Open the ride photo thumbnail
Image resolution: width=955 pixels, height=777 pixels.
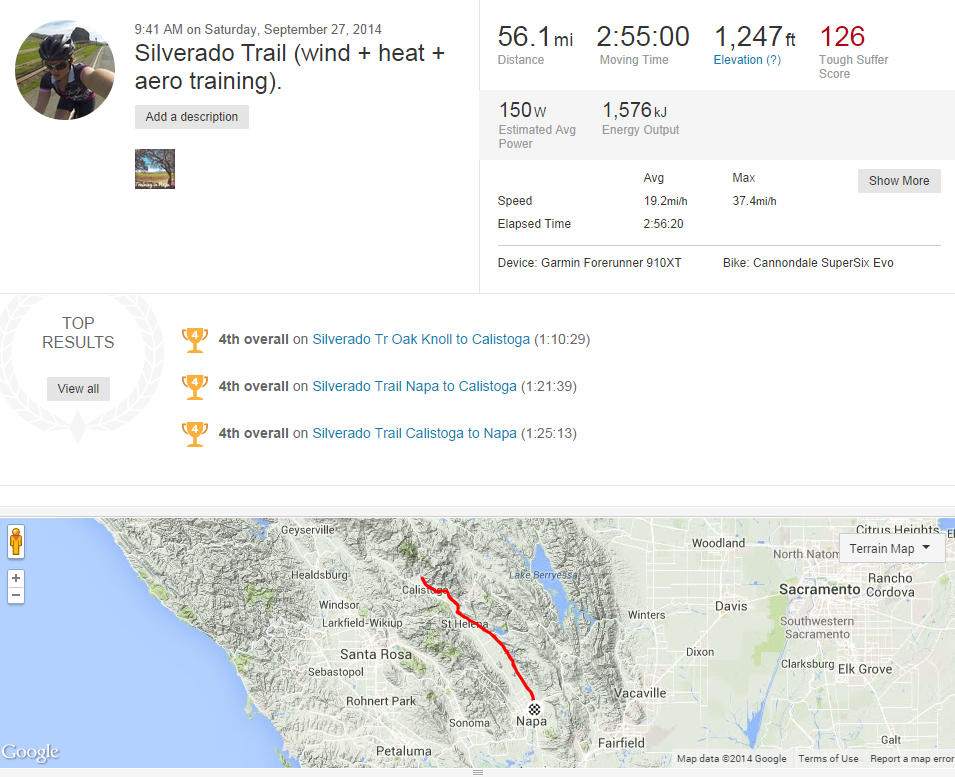pyautogui.click(x=155, y=169)
